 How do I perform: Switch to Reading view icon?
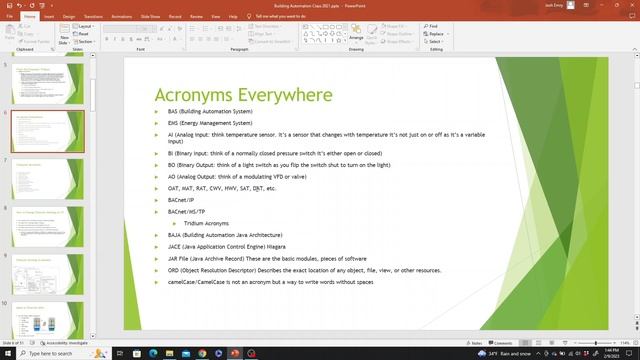[x=551, y=343]
